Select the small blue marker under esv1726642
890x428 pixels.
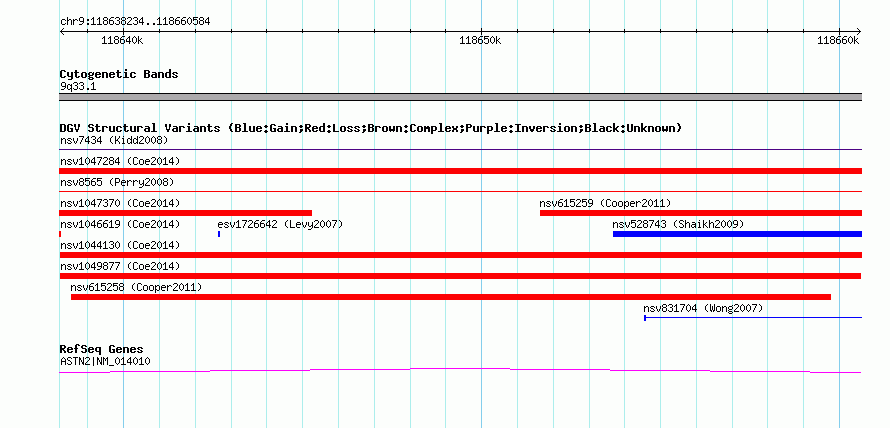coord(219,234)
